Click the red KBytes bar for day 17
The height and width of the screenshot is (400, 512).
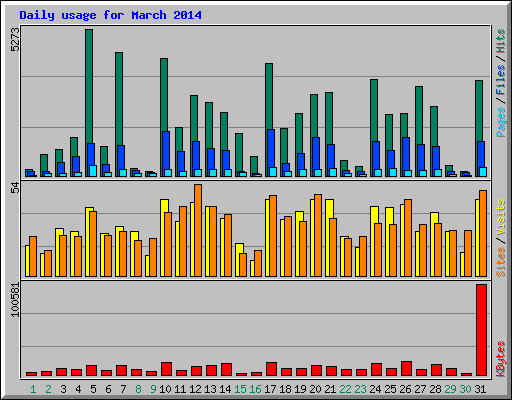(271, 369)
